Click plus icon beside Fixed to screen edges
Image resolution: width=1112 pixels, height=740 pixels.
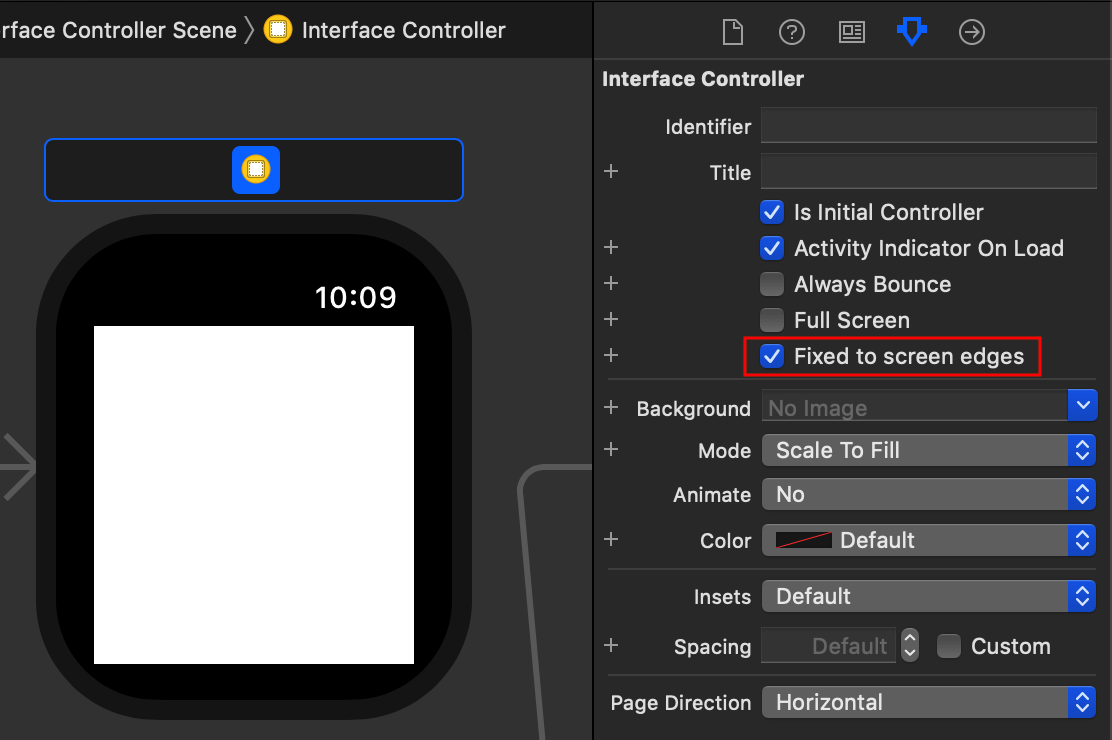pos(611,355)
